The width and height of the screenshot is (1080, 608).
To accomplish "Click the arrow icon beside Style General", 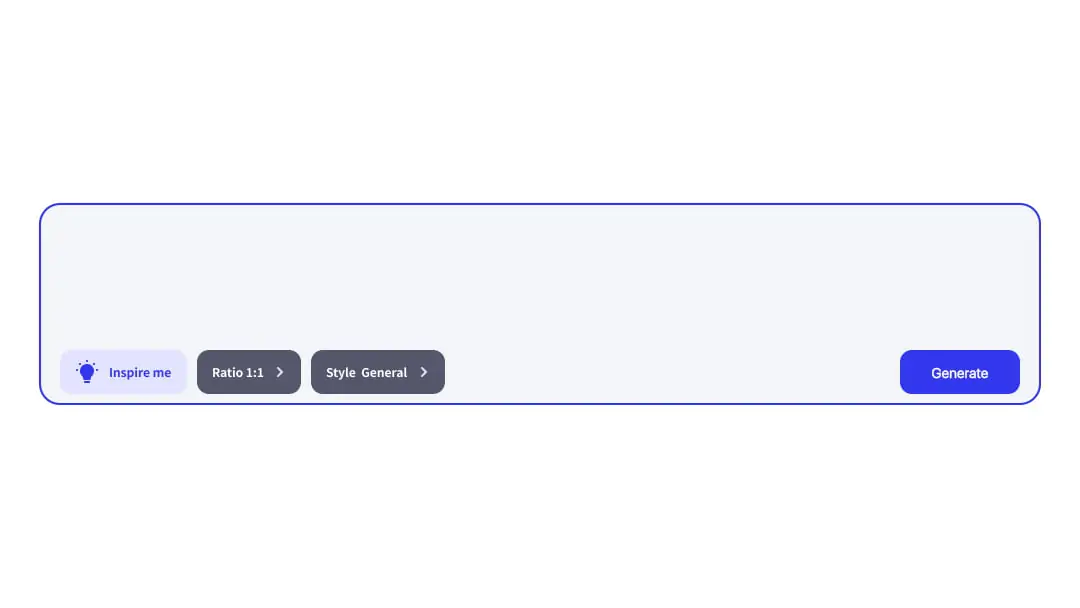I will click(x=424, y=372).
